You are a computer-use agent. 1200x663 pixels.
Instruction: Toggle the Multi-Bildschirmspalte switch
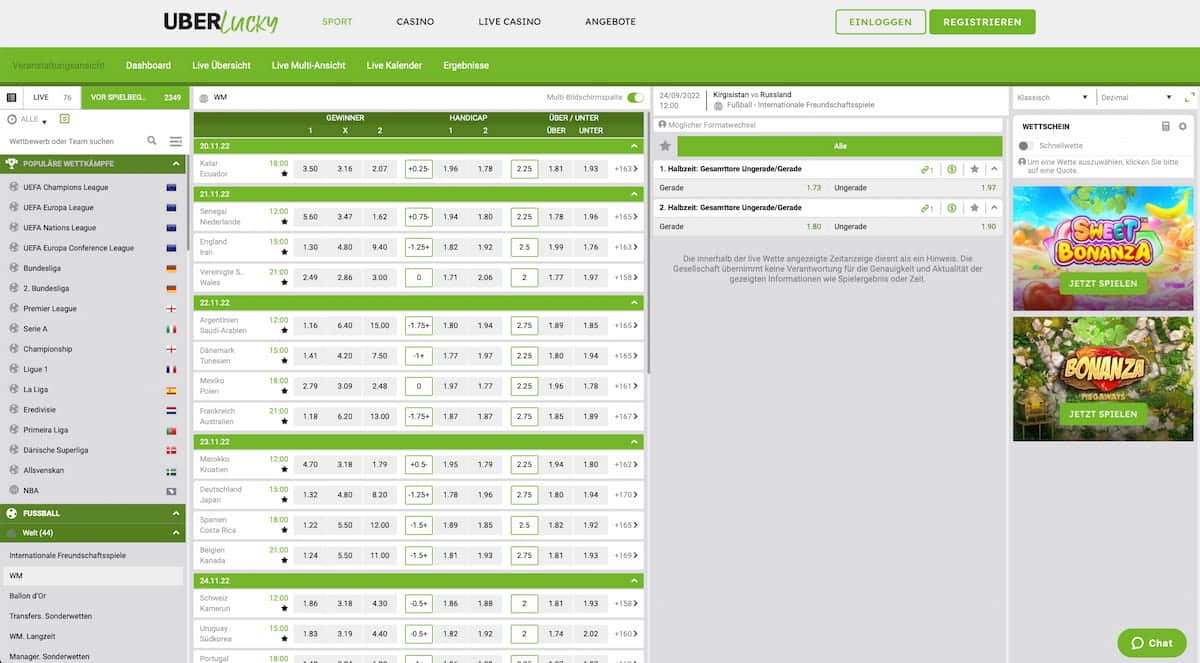[635, 97]
